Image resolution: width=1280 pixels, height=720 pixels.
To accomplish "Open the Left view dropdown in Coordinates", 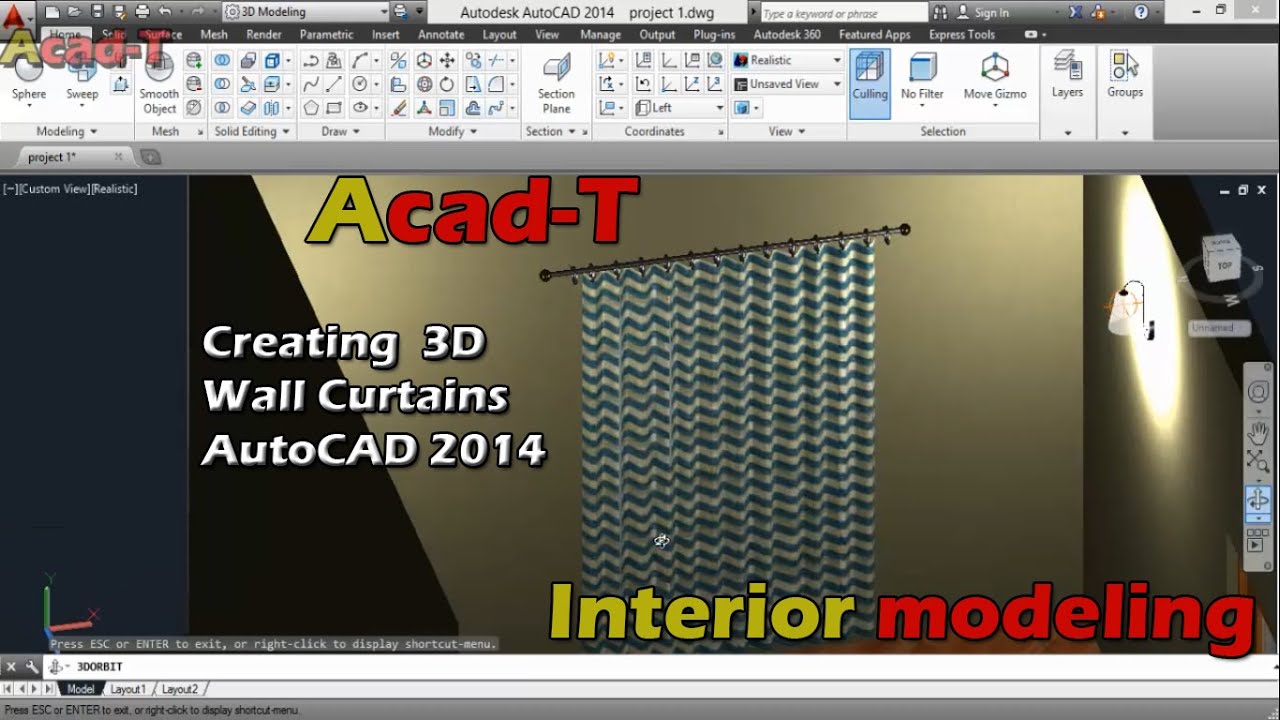I will (679, 108).
